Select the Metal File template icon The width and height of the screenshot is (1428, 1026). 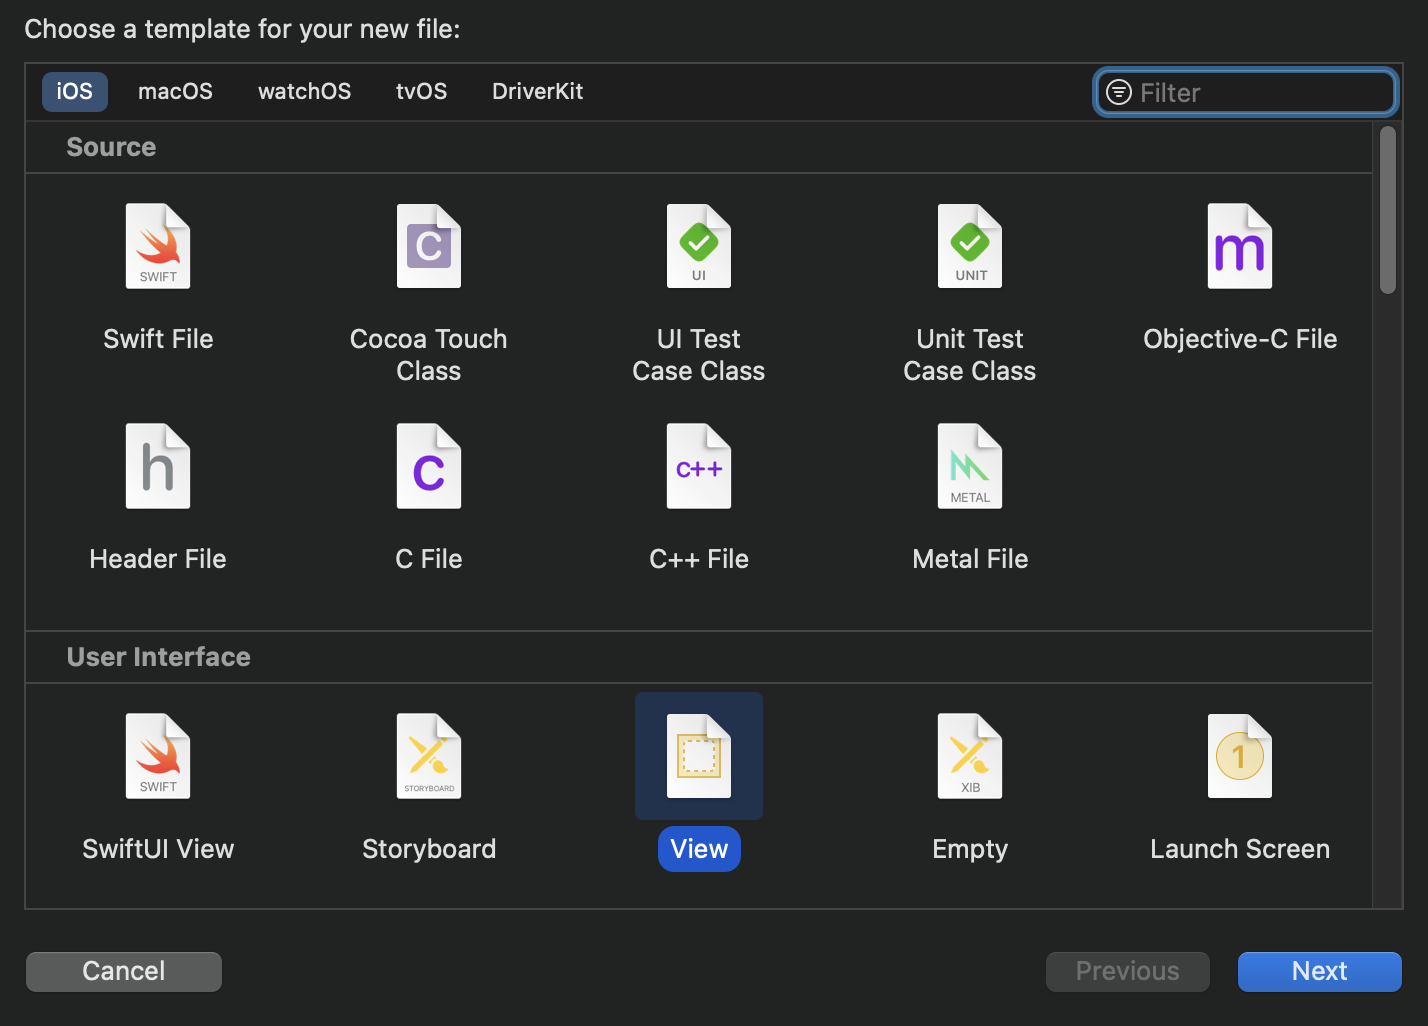(x=970, y=466)
